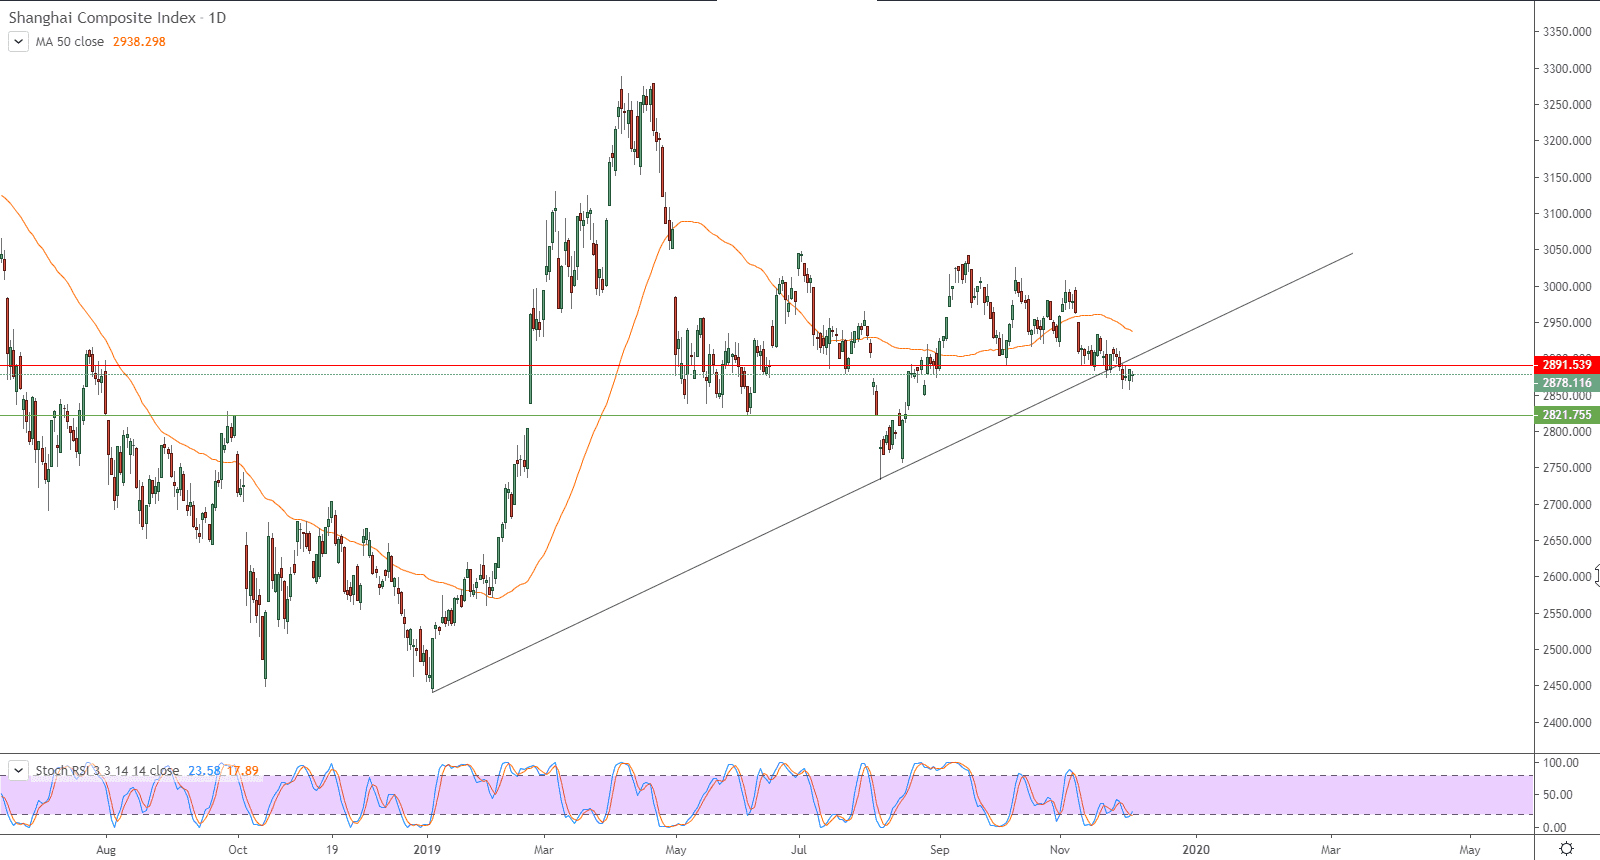
Task: Click the 3050.000 price axis tick
Action: (x=1567, y=250)
